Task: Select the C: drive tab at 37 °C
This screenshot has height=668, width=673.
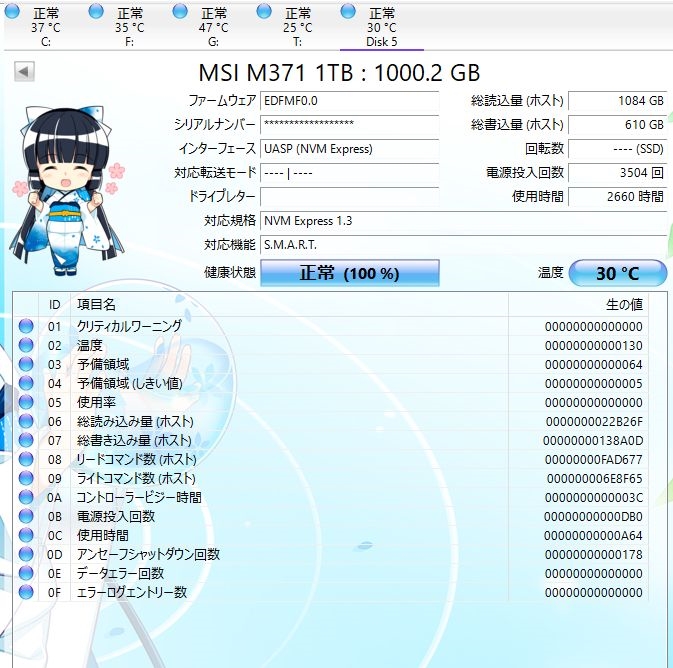Action: [x=45, y=27]
